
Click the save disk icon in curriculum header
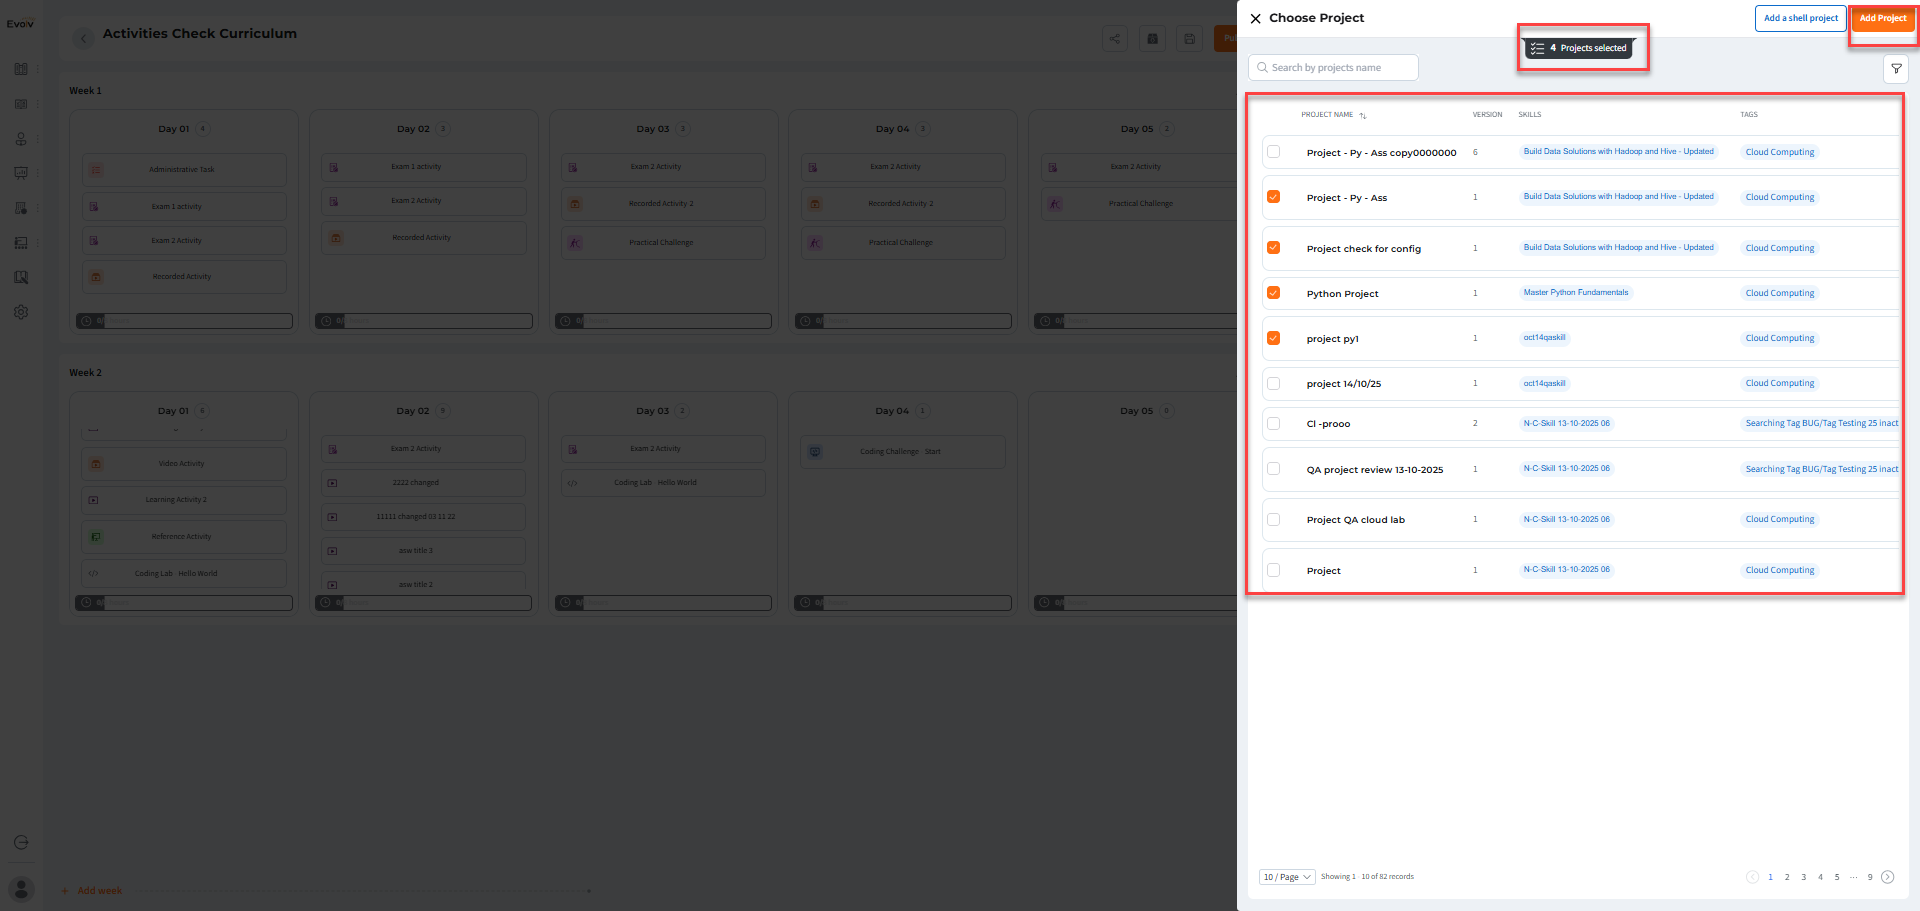pos(1189,39)
